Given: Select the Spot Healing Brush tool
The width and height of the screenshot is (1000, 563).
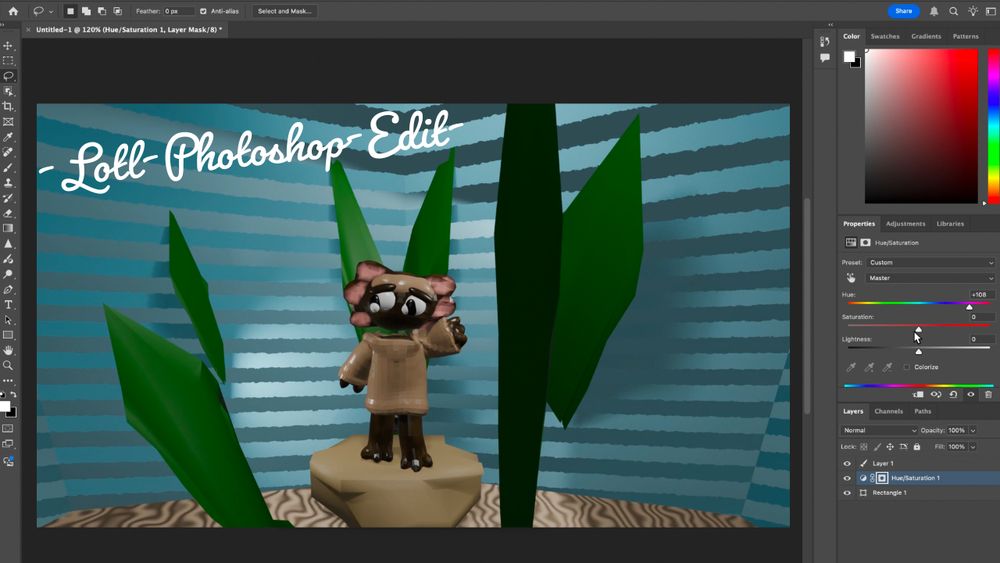Looking at the screenshot, I should tap(8, 152).
